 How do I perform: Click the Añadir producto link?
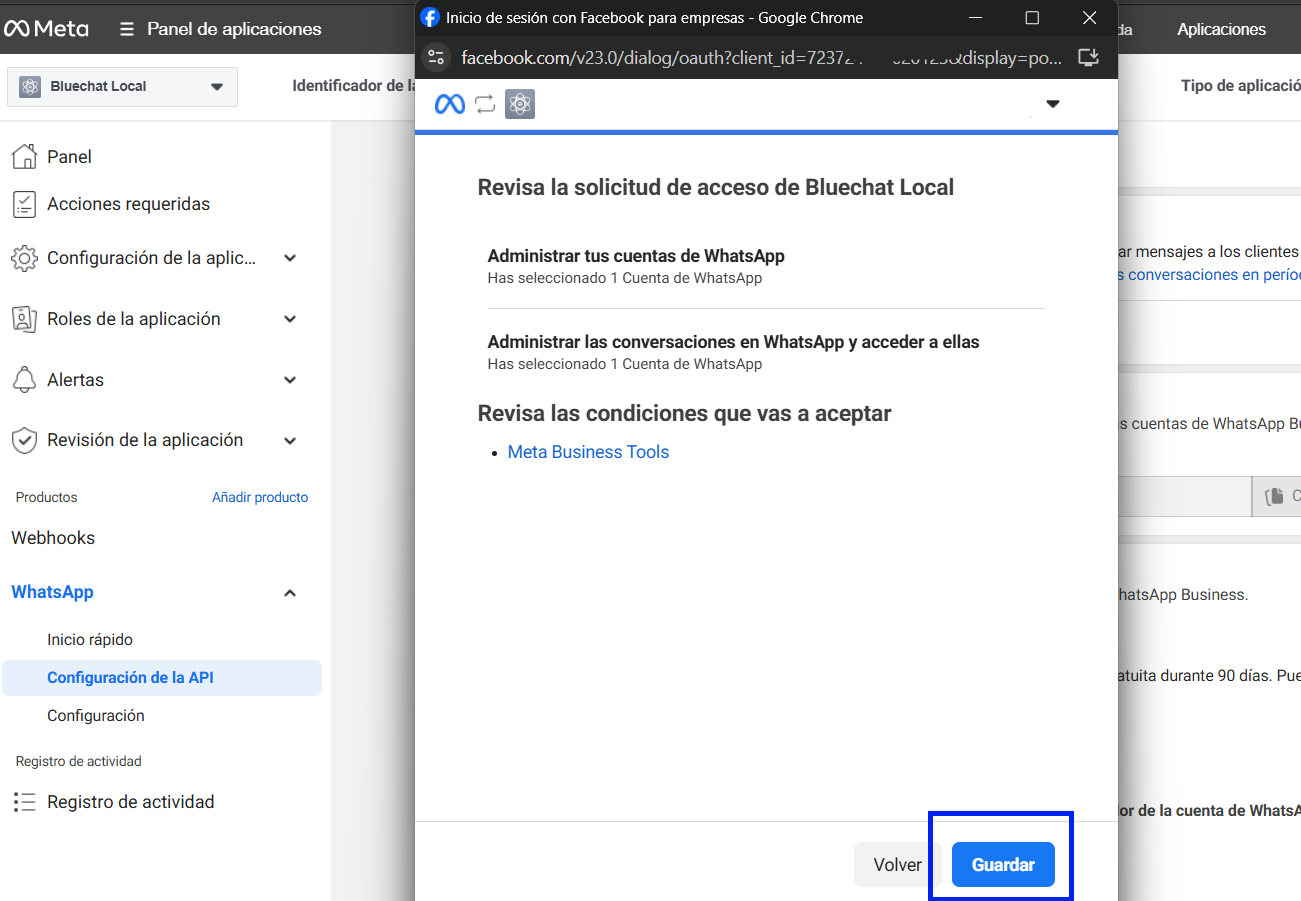pyautogui.click(x=260, y=497)
